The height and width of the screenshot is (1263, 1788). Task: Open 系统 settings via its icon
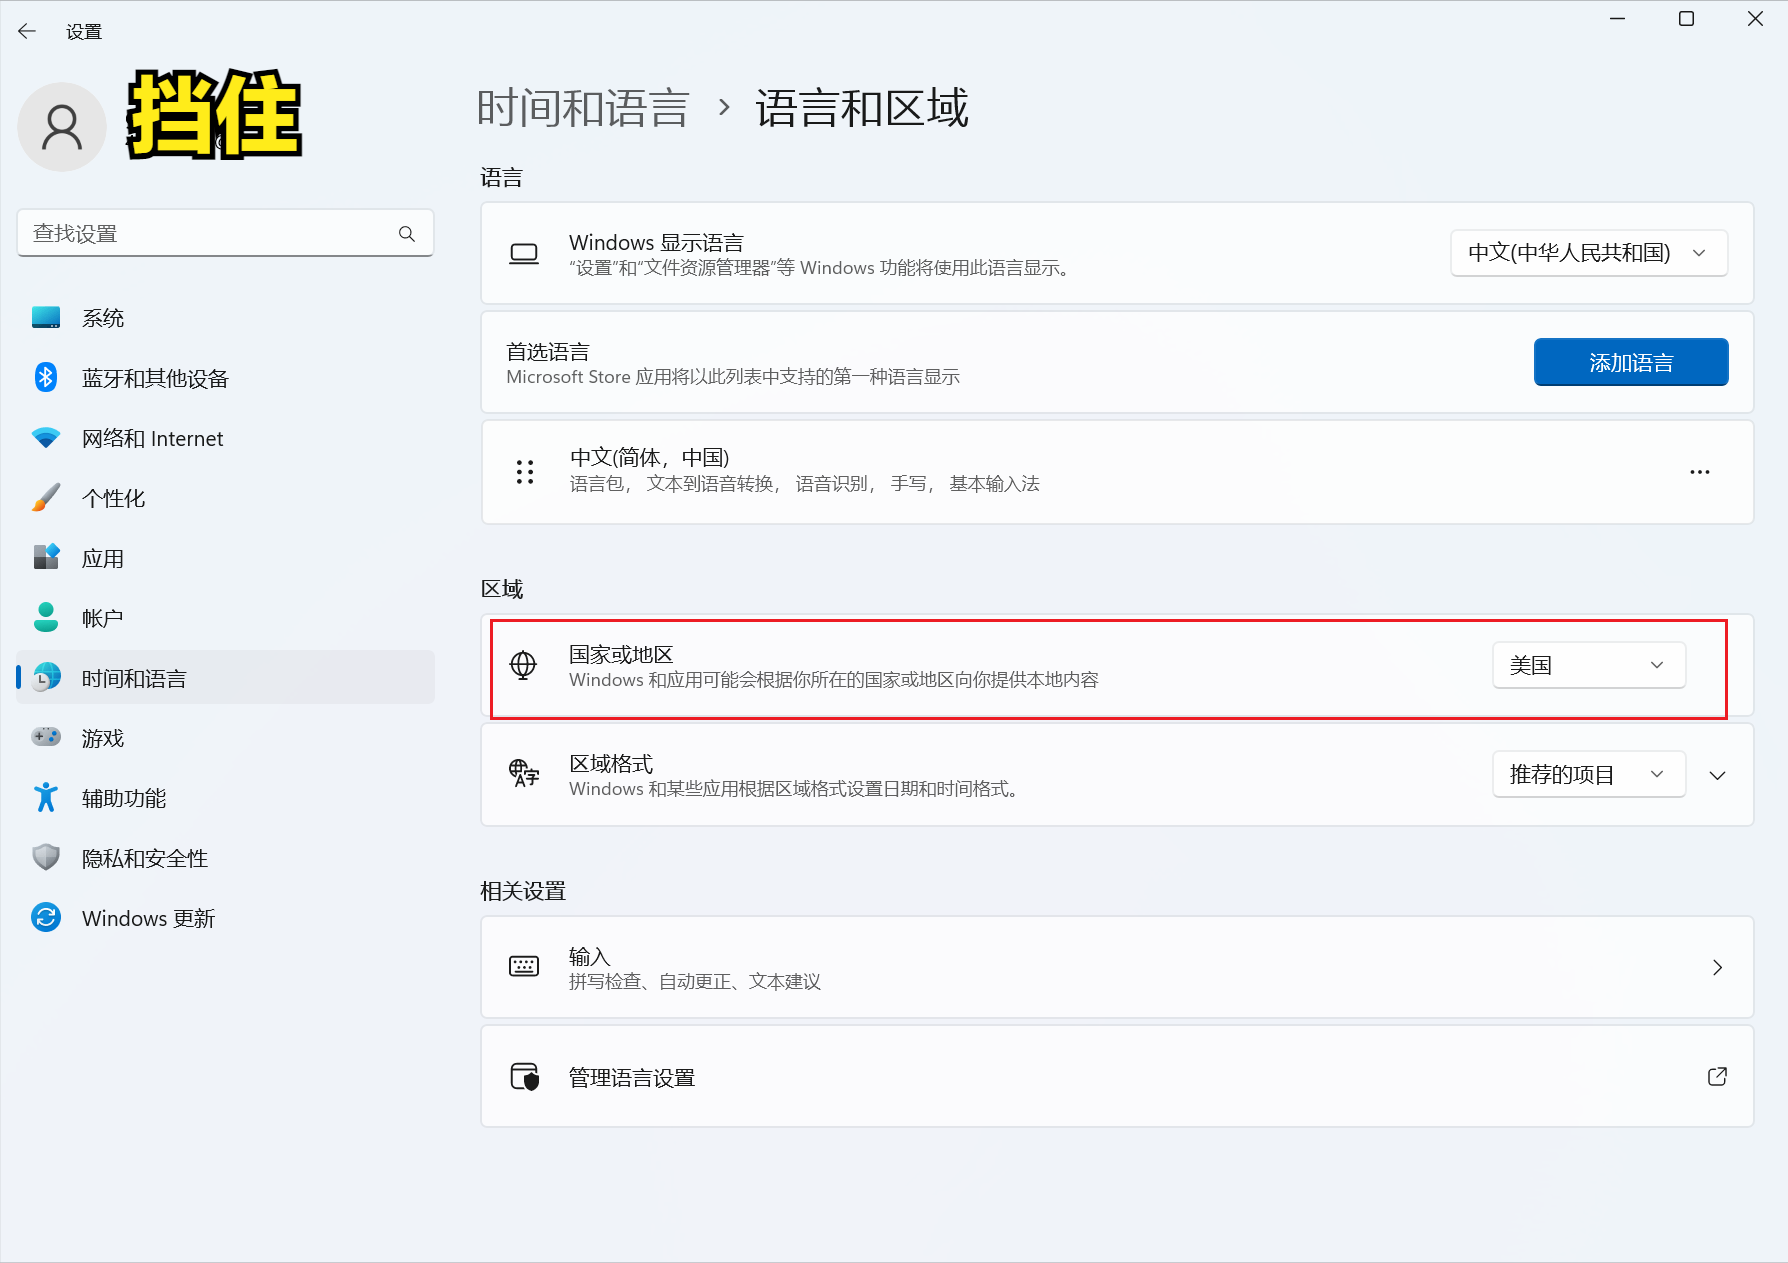46,317
